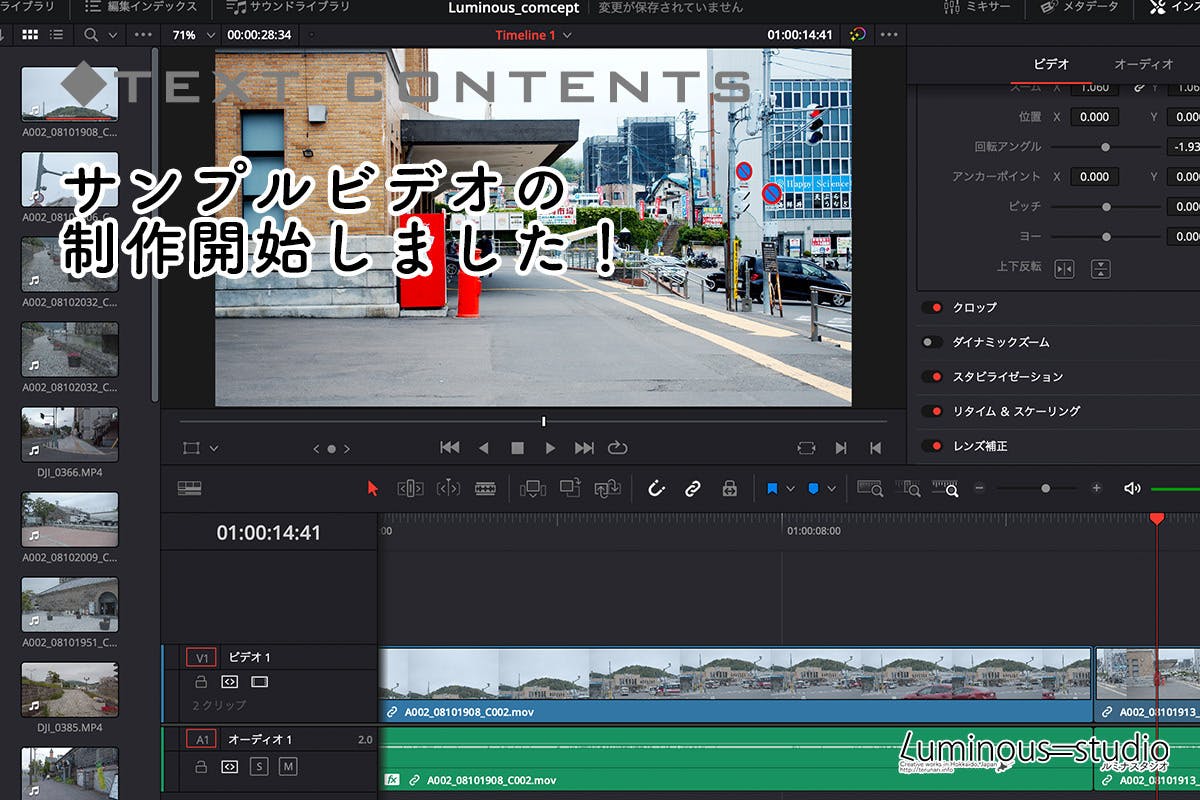Select the arrow Selection mode tool
The image size is (1200, 800).
pos(373,488)
